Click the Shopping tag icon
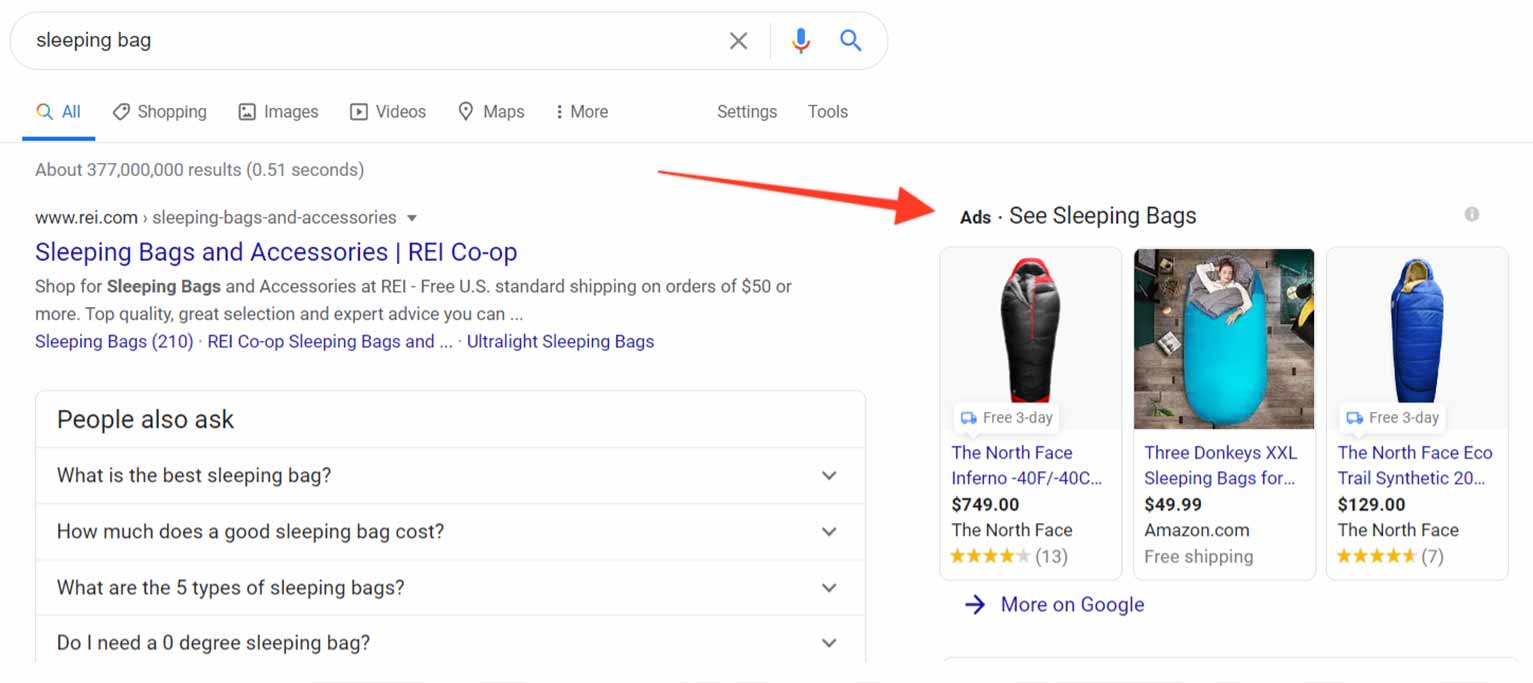The image size is (1533, 683). click(x=121, y=112)
